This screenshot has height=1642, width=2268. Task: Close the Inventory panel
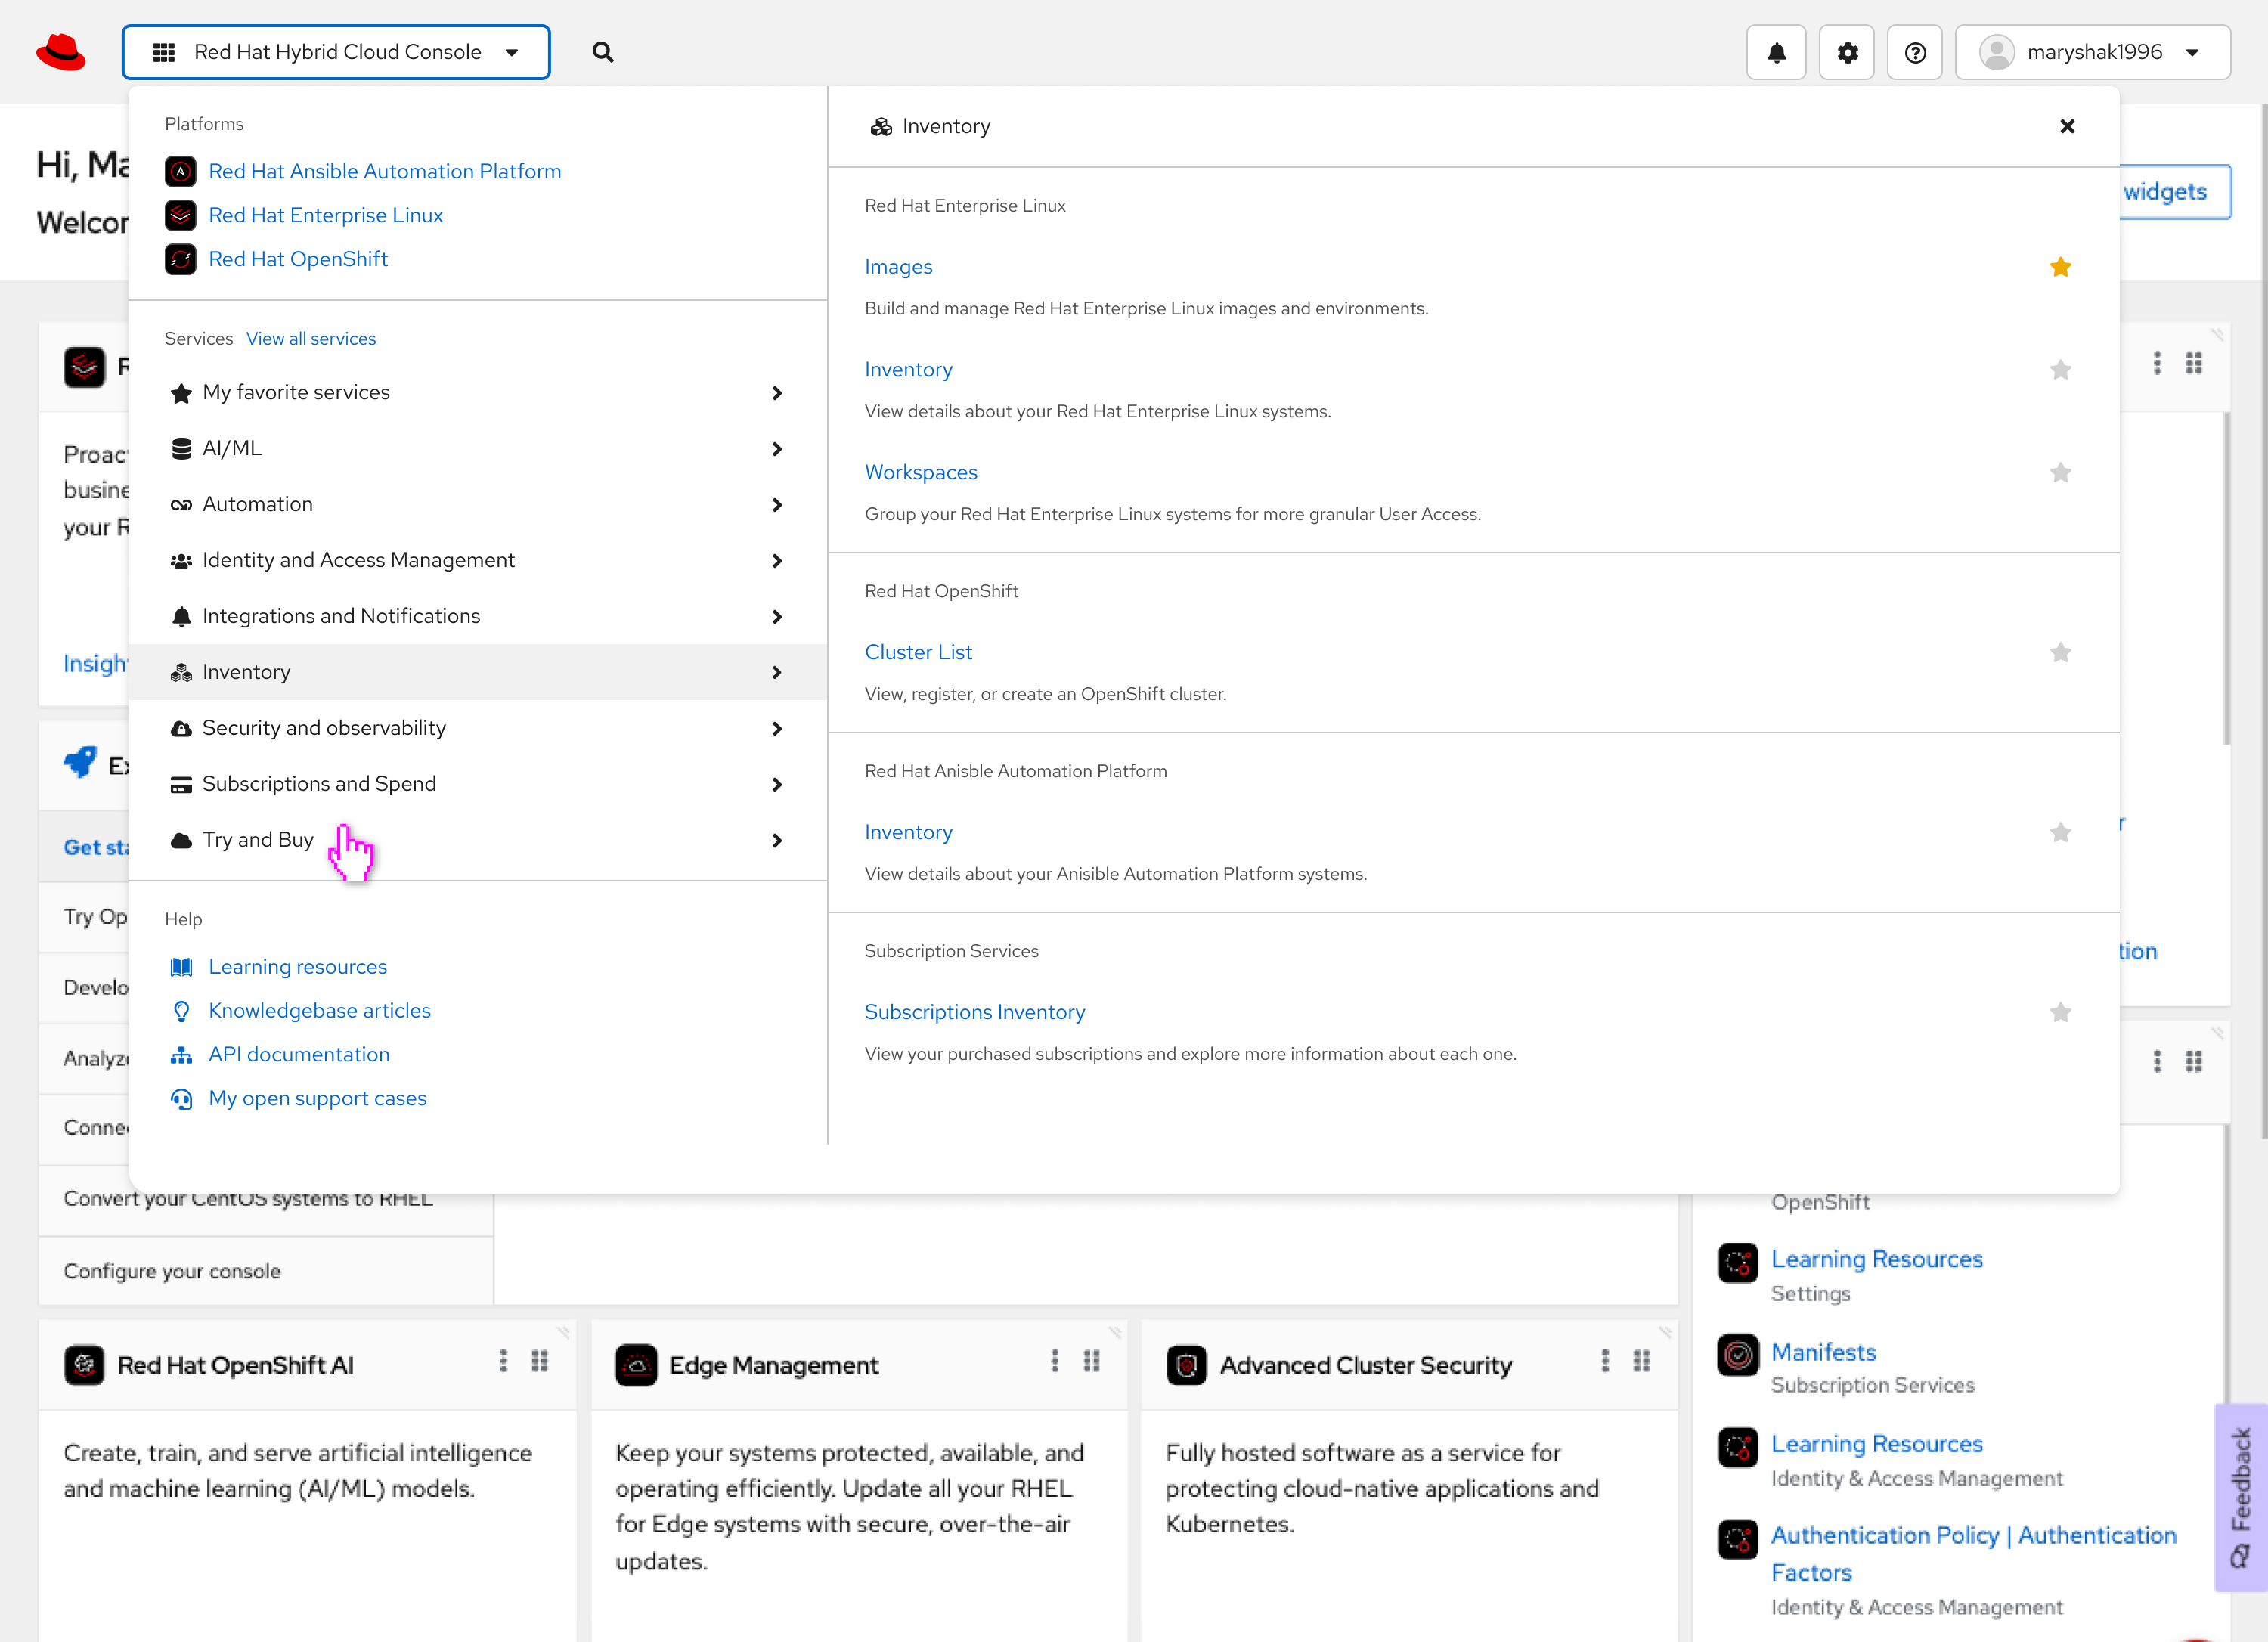click(x=2067, y=126)
